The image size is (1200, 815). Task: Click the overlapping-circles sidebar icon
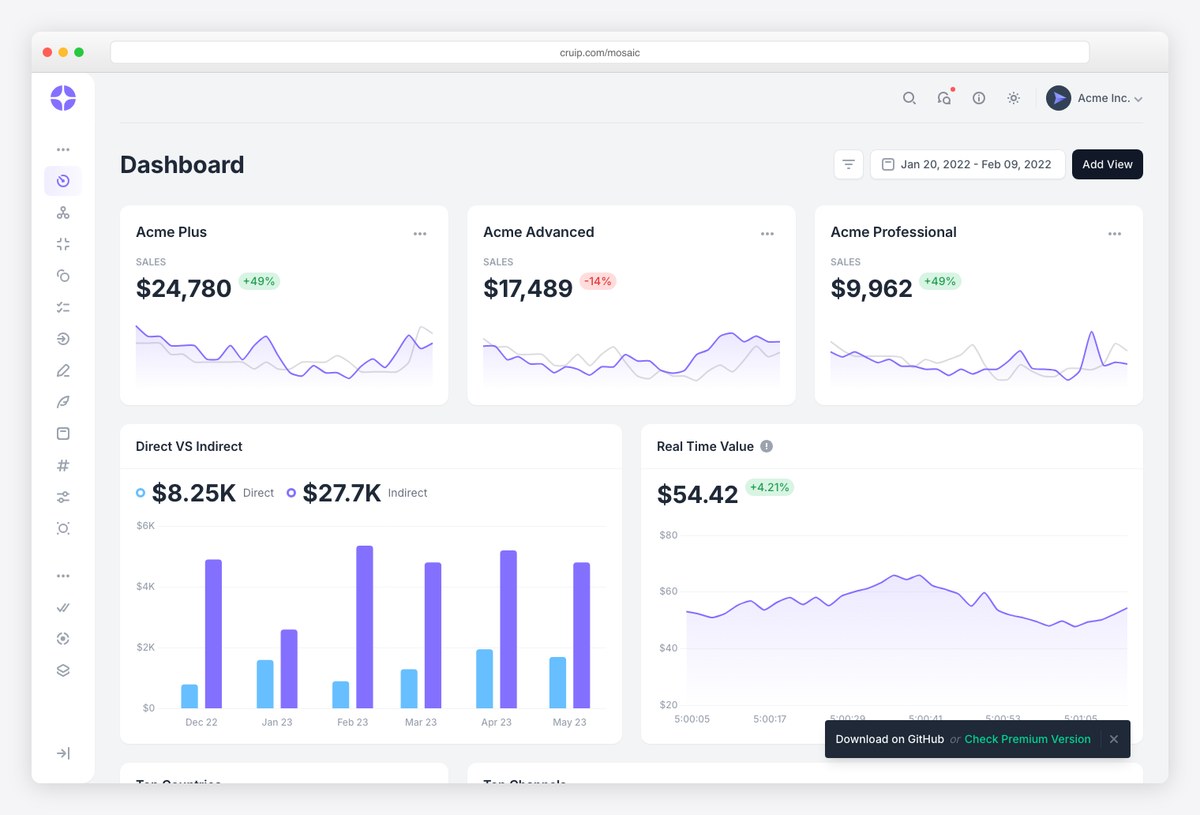63,276
